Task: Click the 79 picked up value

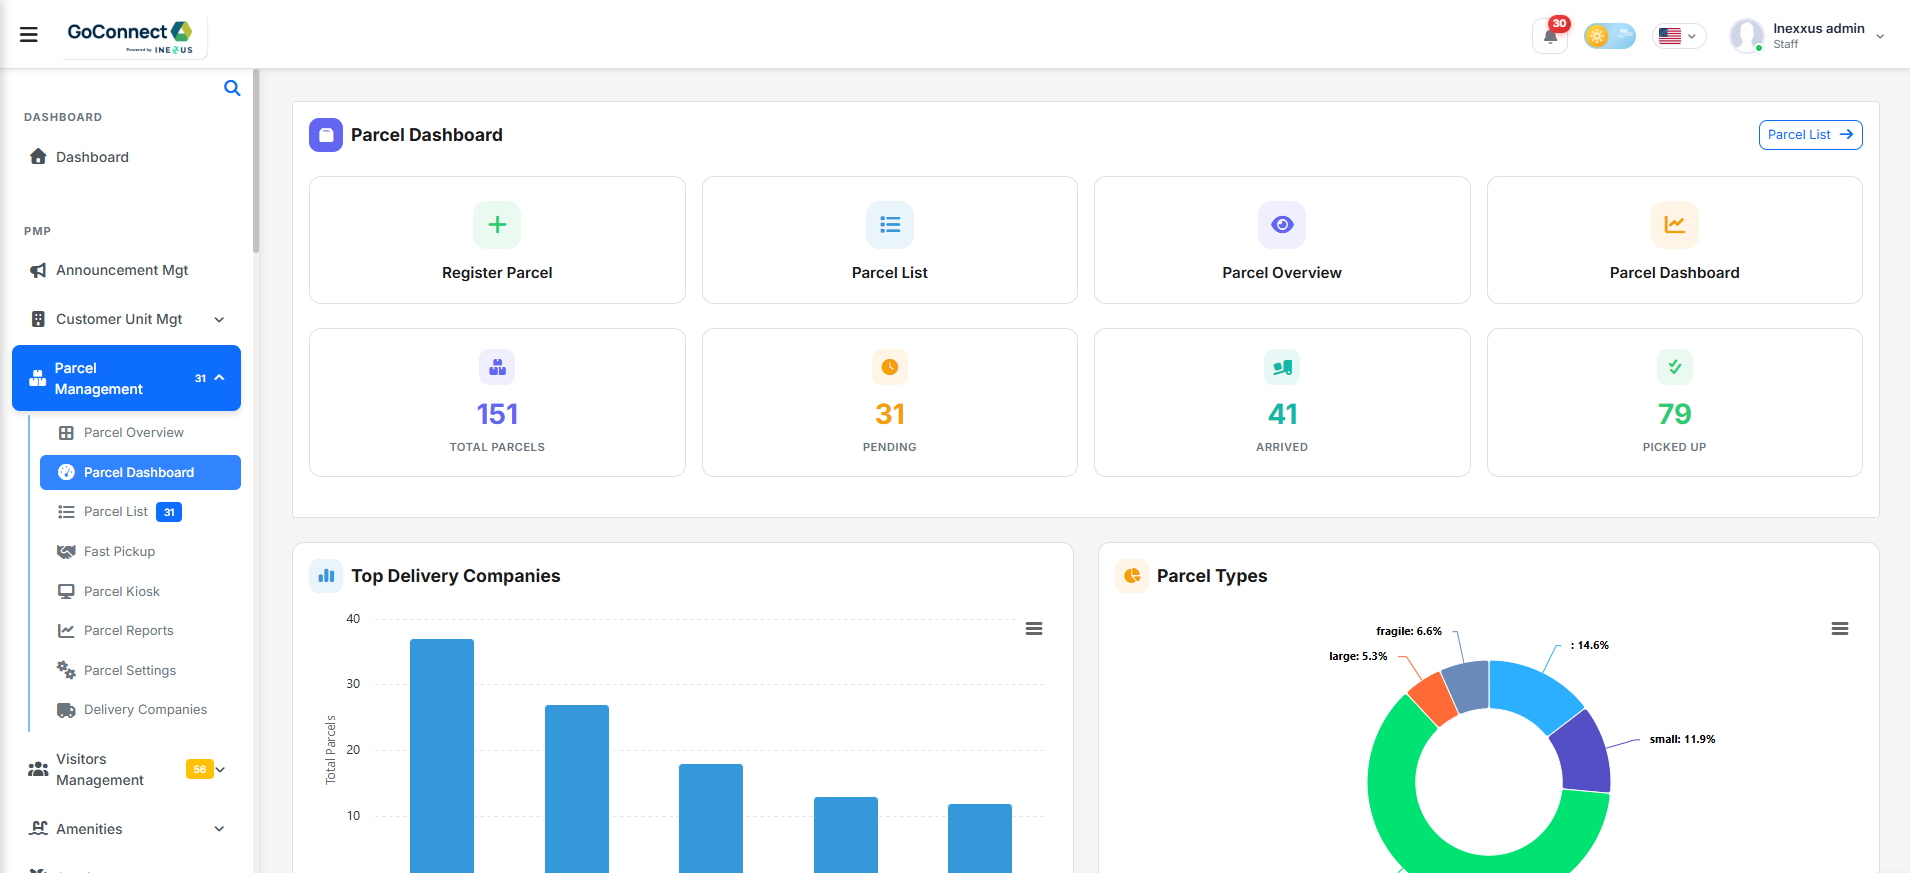Action: coord(1675,414)
